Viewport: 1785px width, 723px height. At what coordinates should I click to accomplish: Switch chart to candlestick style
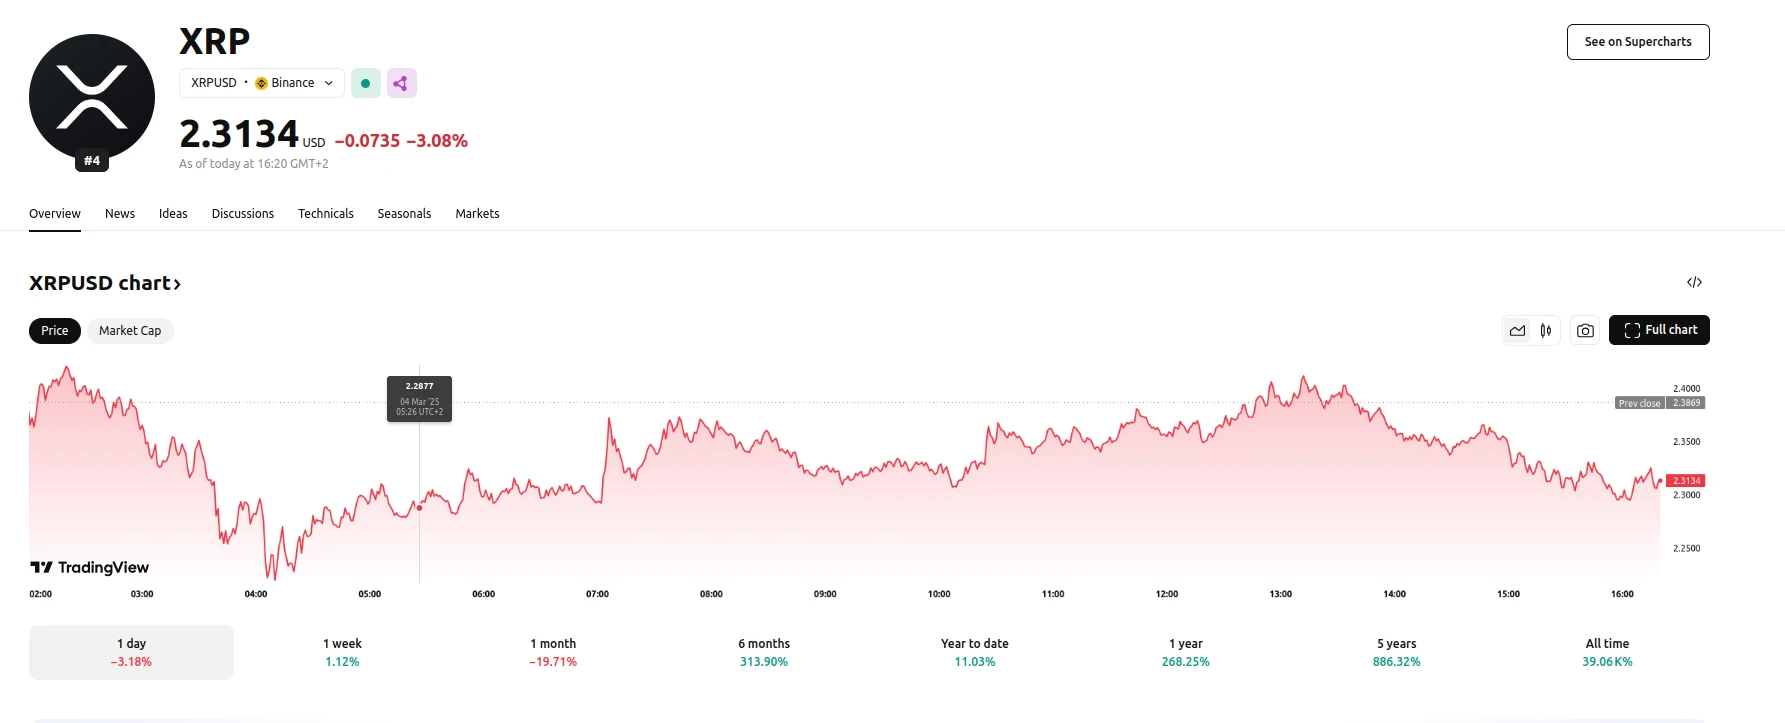point(1546,331)
